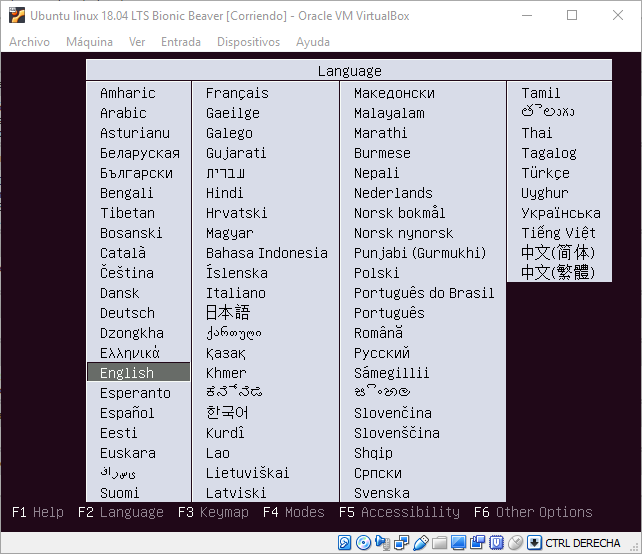
Task: Select Español in the language list
Action: [x=127, y=413]
